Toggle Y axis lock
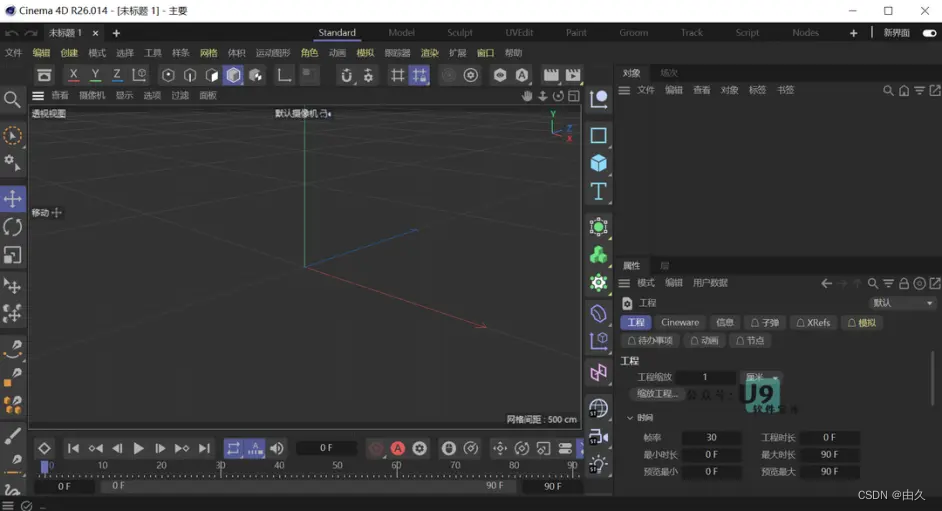This screenshot has height=511, width=942. 95,75
